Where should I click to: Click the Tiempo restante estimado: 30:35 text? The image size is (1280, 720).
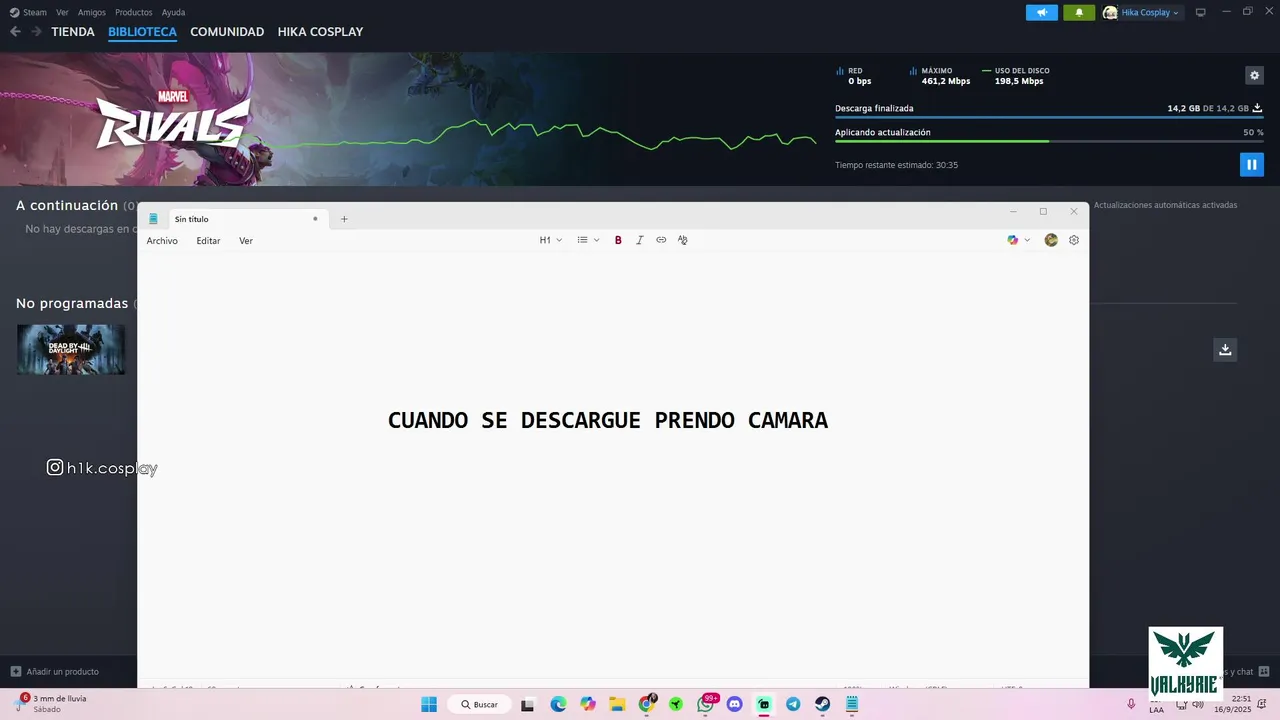(896, 165)
